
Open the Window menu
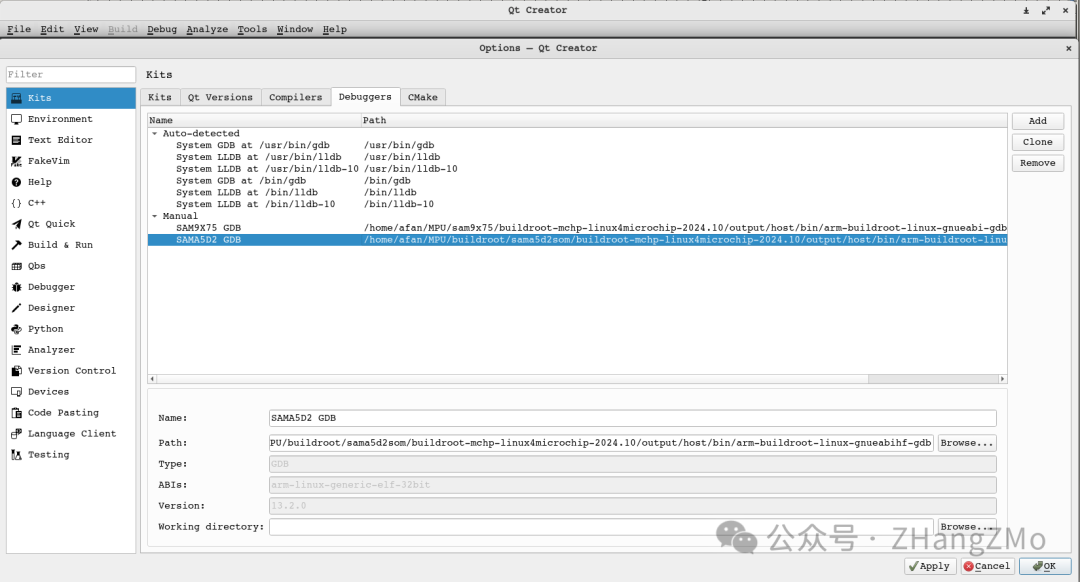295,29
